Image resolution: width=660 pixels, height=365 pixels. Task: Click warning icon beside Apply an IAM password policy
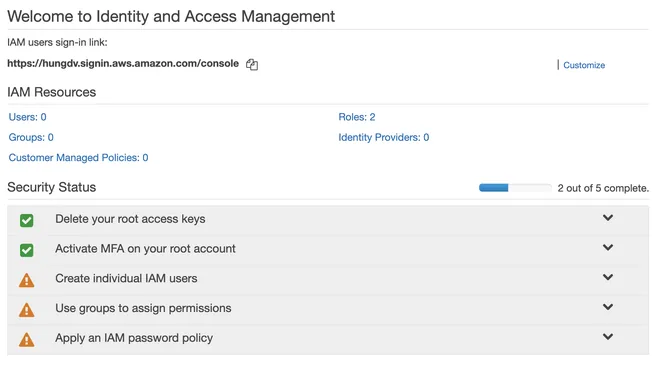click(x=27, y=339)
